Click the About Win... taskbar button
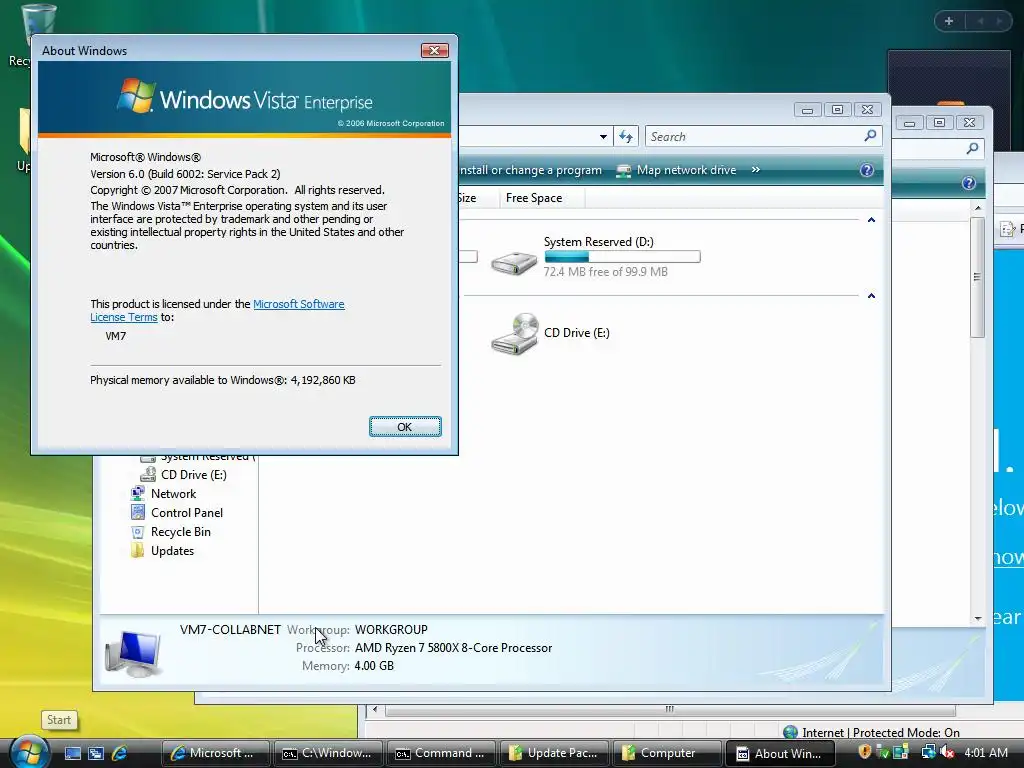Image resolution: width=1024 pixels, height=768 pixels. pyautogui.click(x=780, y=753)
